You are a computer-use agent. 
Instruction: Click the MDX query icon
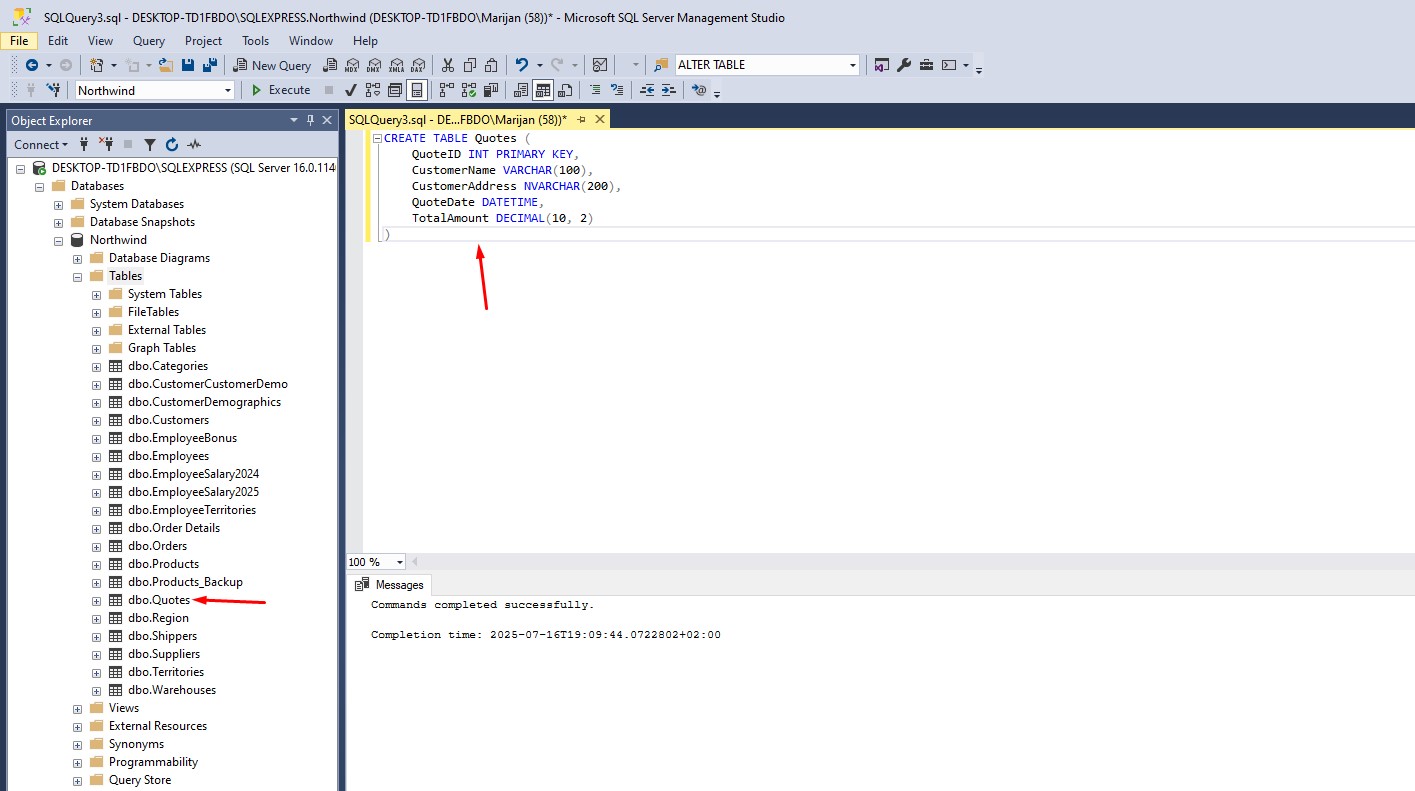[352, 65]
